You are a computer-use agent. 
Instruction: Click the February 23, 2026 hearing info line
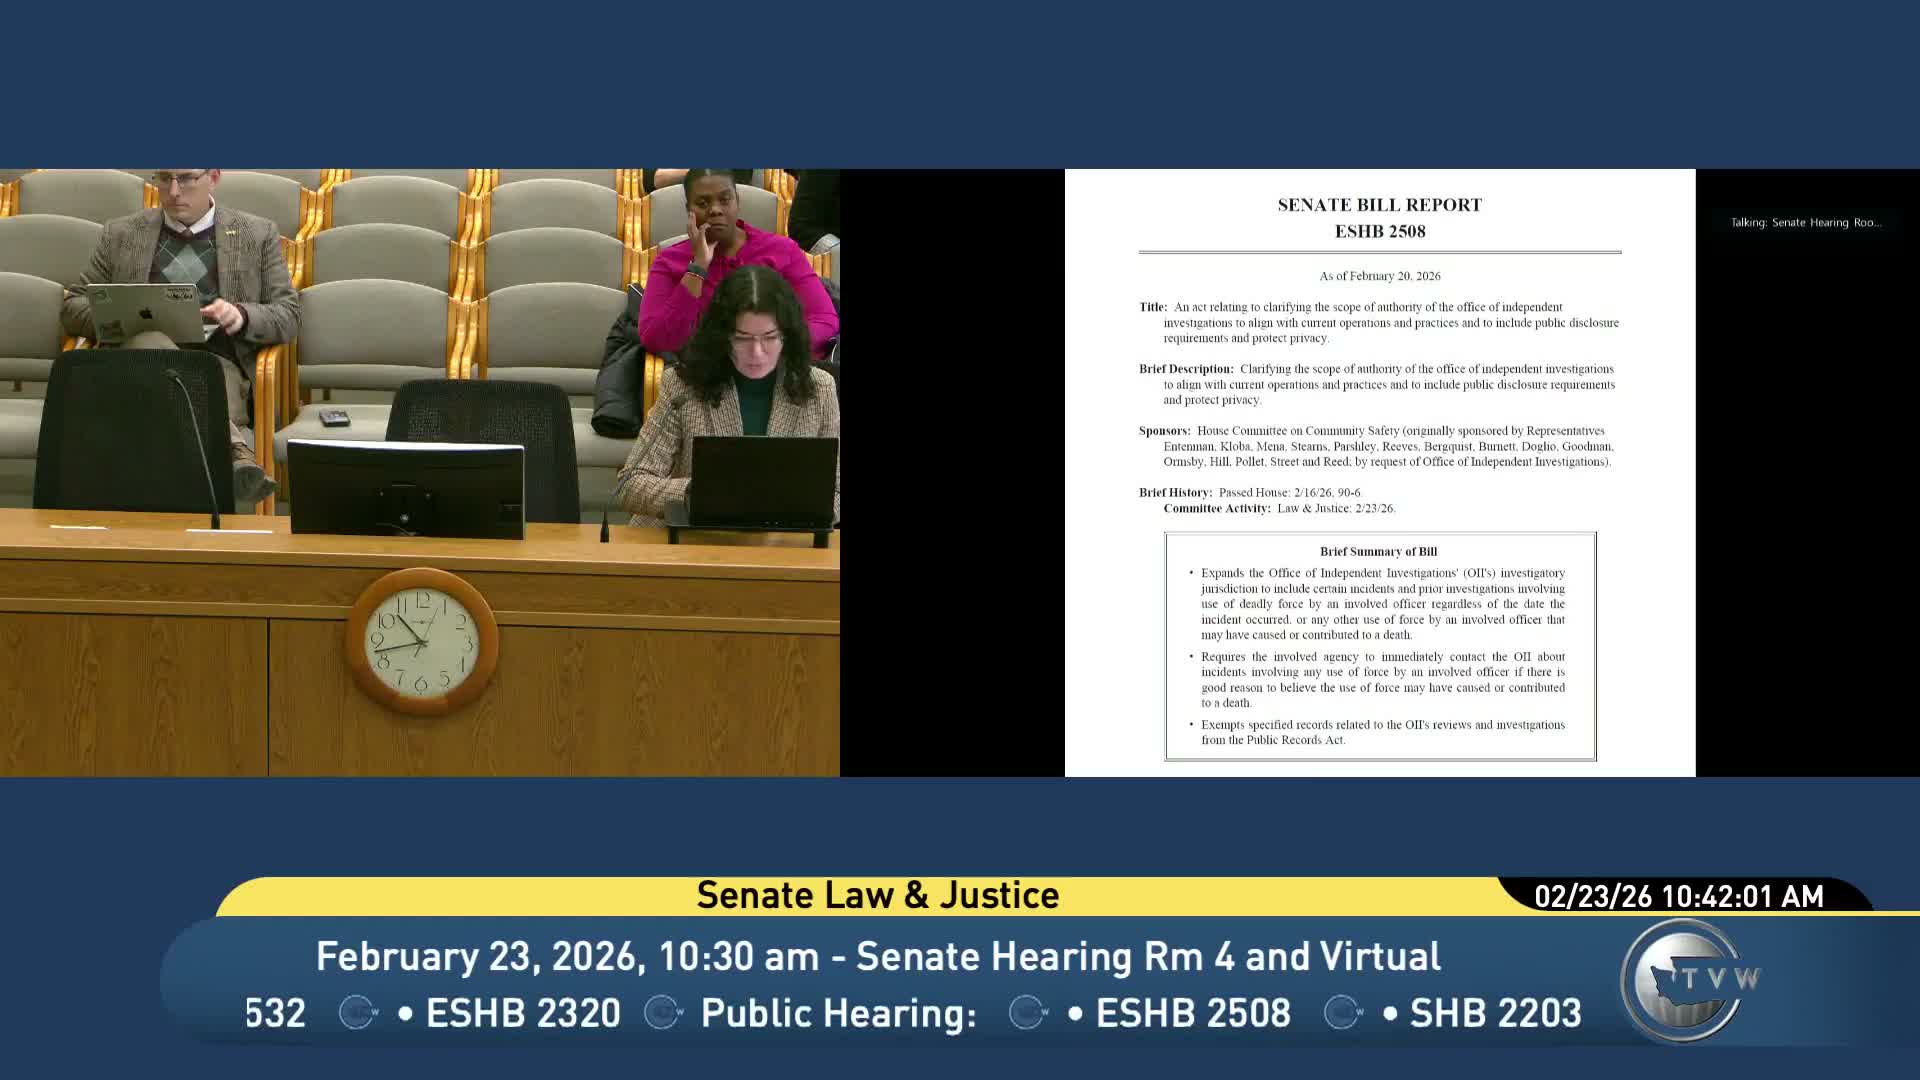point(877,956)
